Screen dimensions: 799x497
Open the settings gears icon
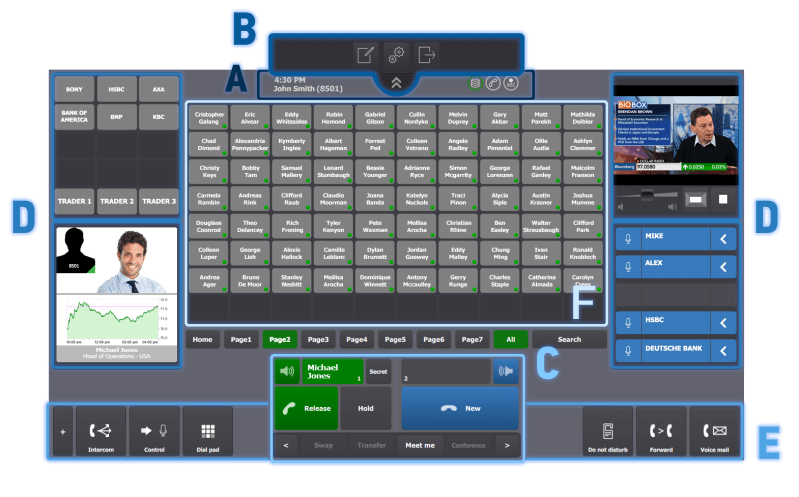coord(396,55)
